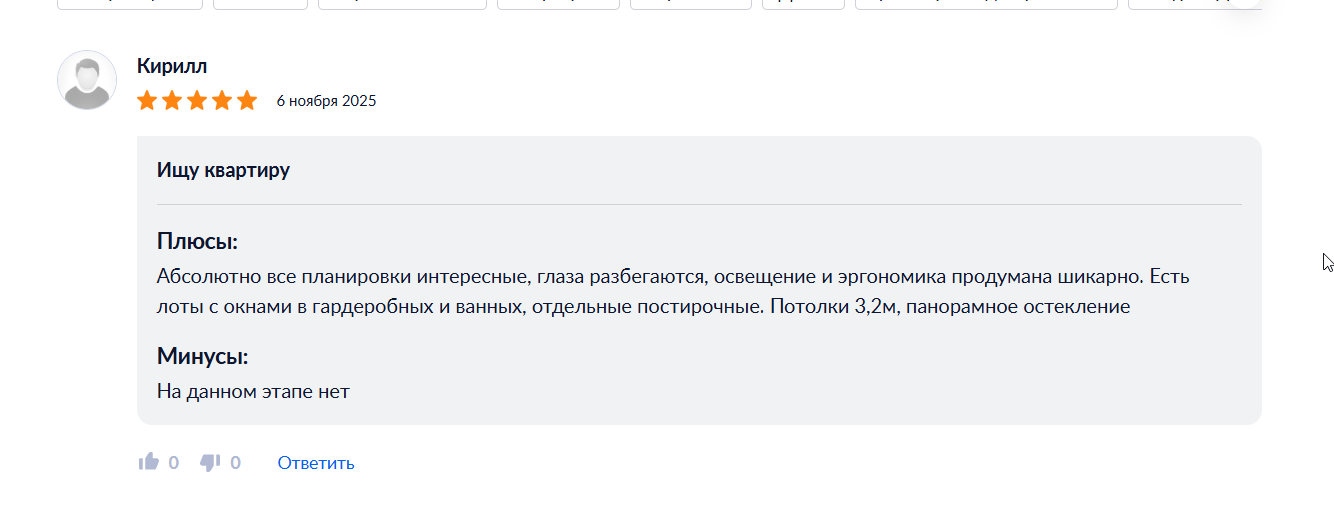Click the Минусы heading
The image size is (1334, 505).
(x=202, y=356)
